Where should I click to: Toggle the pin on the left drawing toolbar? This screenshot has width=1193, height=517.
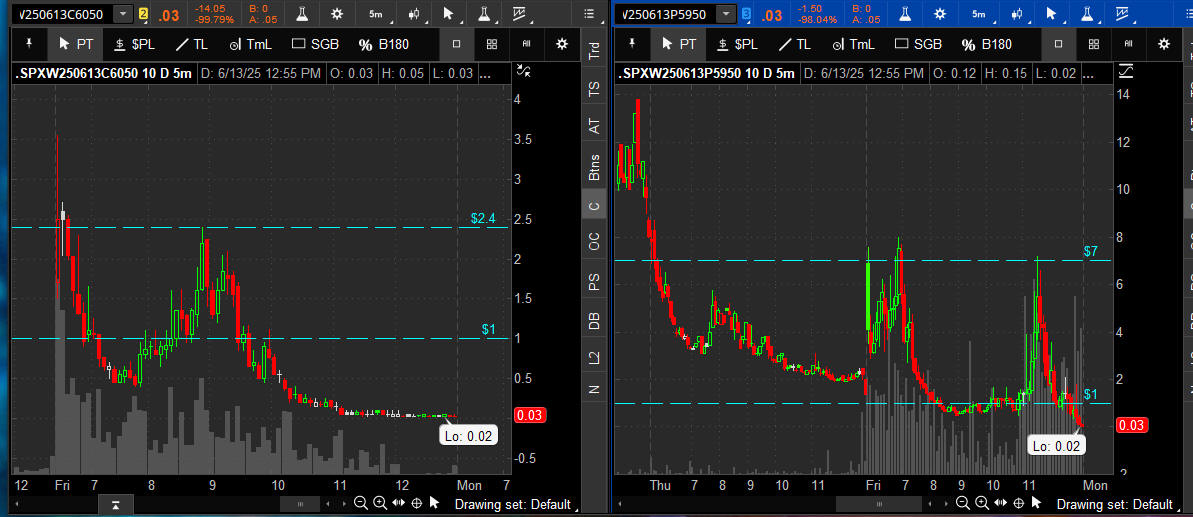click(x=29, y=44)
